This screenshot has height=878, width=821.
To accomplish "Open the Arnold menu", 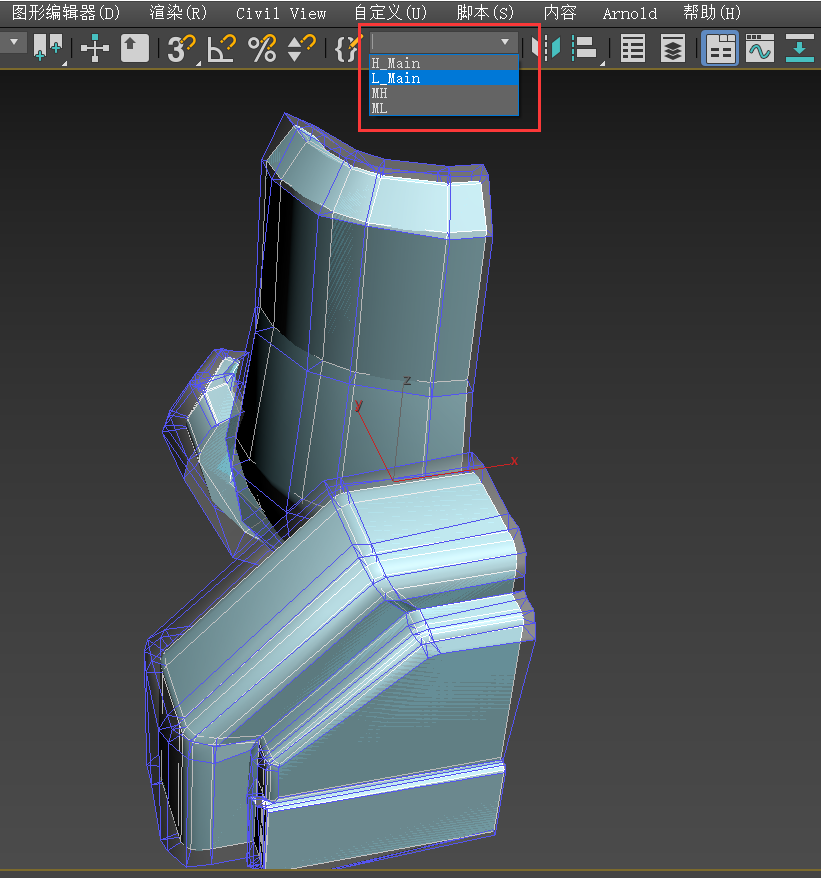I will [x=630, y=13].
